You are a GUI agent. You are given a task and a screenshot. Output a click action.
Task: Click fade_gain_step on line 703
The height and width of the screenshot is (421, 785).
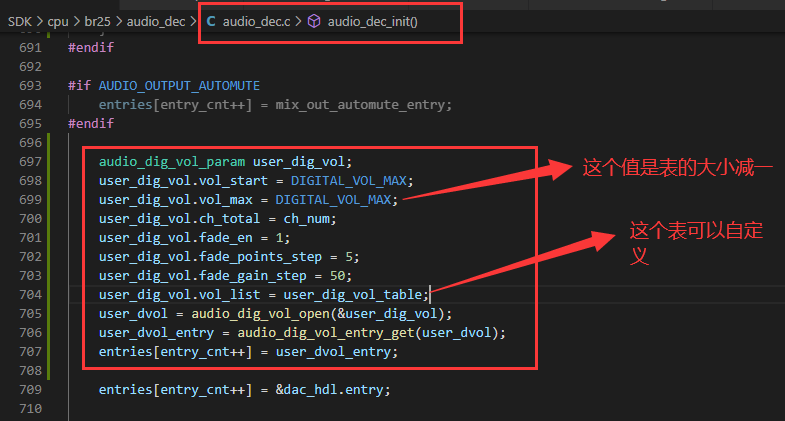tap(252, 276)
